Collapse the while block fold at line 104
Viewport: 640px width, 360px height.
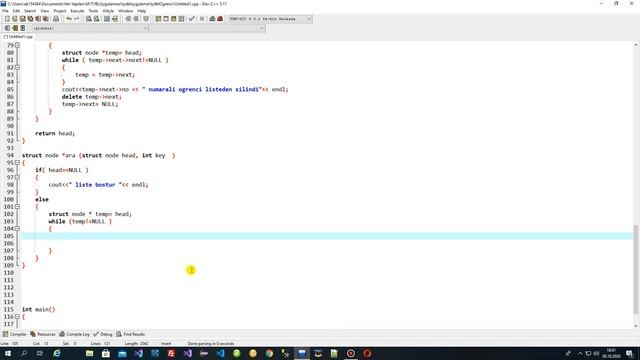[17, 229]
